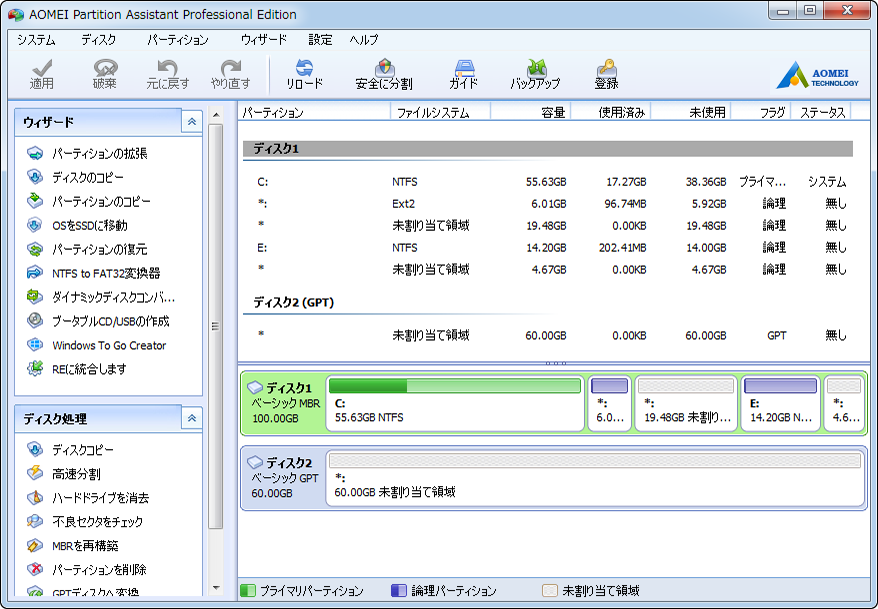Click the バックアップ toolbar icon
Viewport: 878px width, 609px height.
(x=536, y=68)
